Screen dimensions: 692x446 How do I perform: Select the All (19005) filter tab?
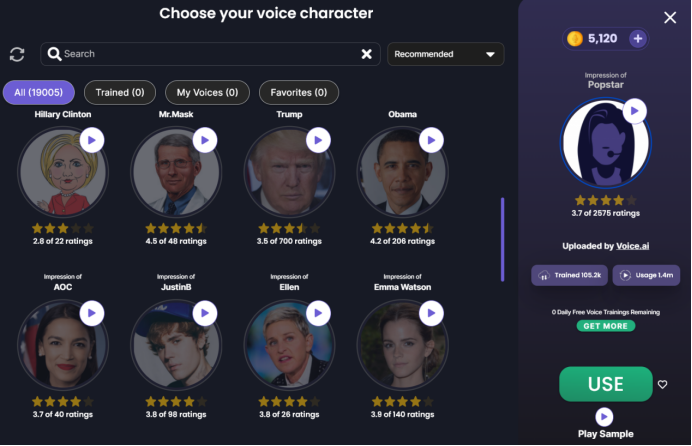click(39, 93)
